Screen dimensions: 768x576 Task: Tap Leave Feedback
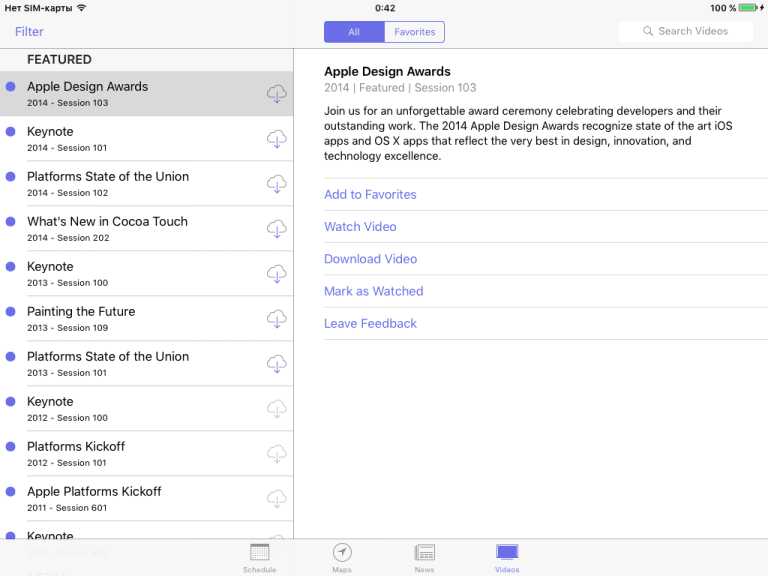370,324
